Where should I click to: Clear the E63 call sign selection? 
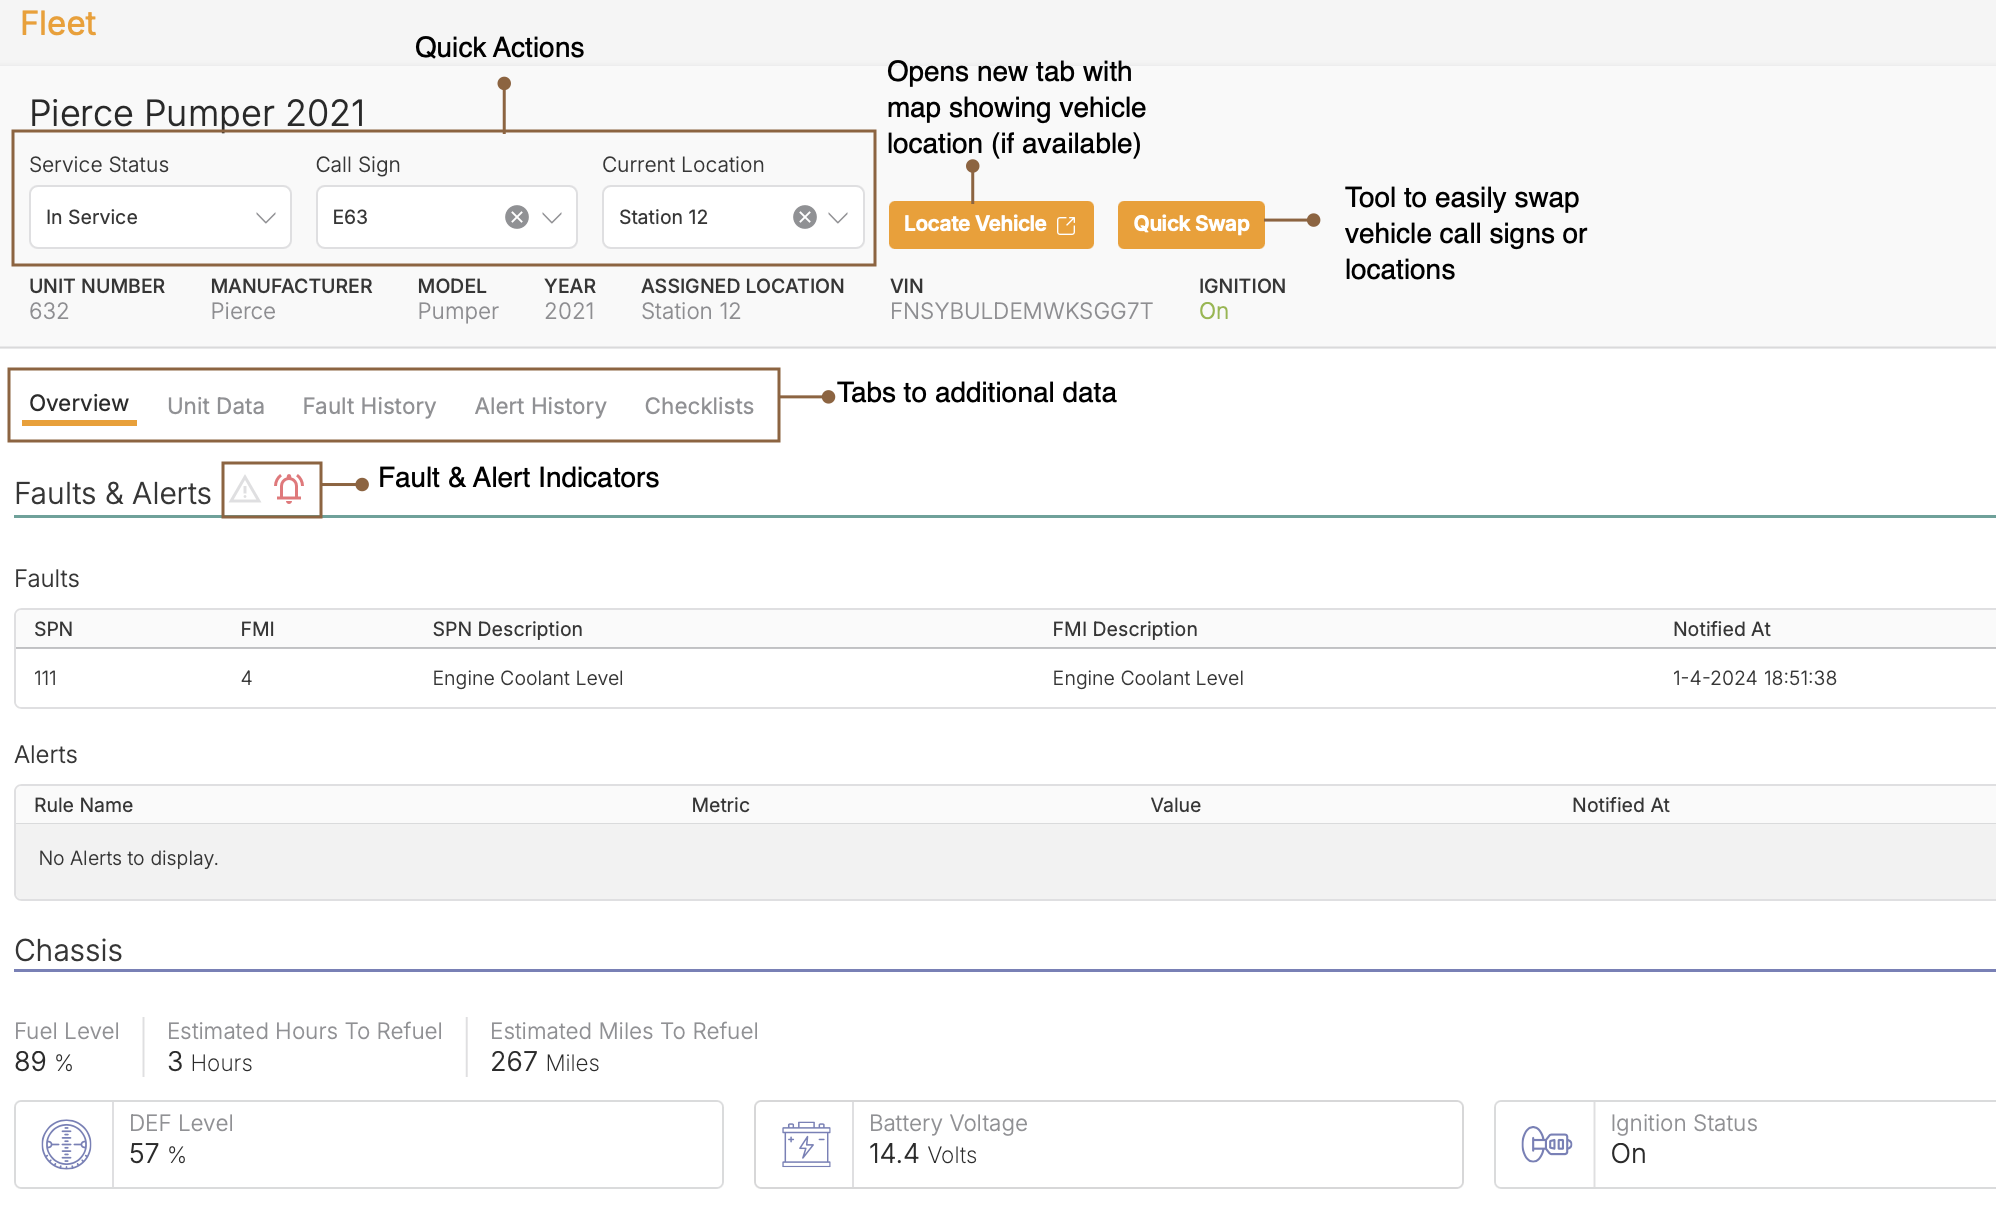(x=516, y=217)
